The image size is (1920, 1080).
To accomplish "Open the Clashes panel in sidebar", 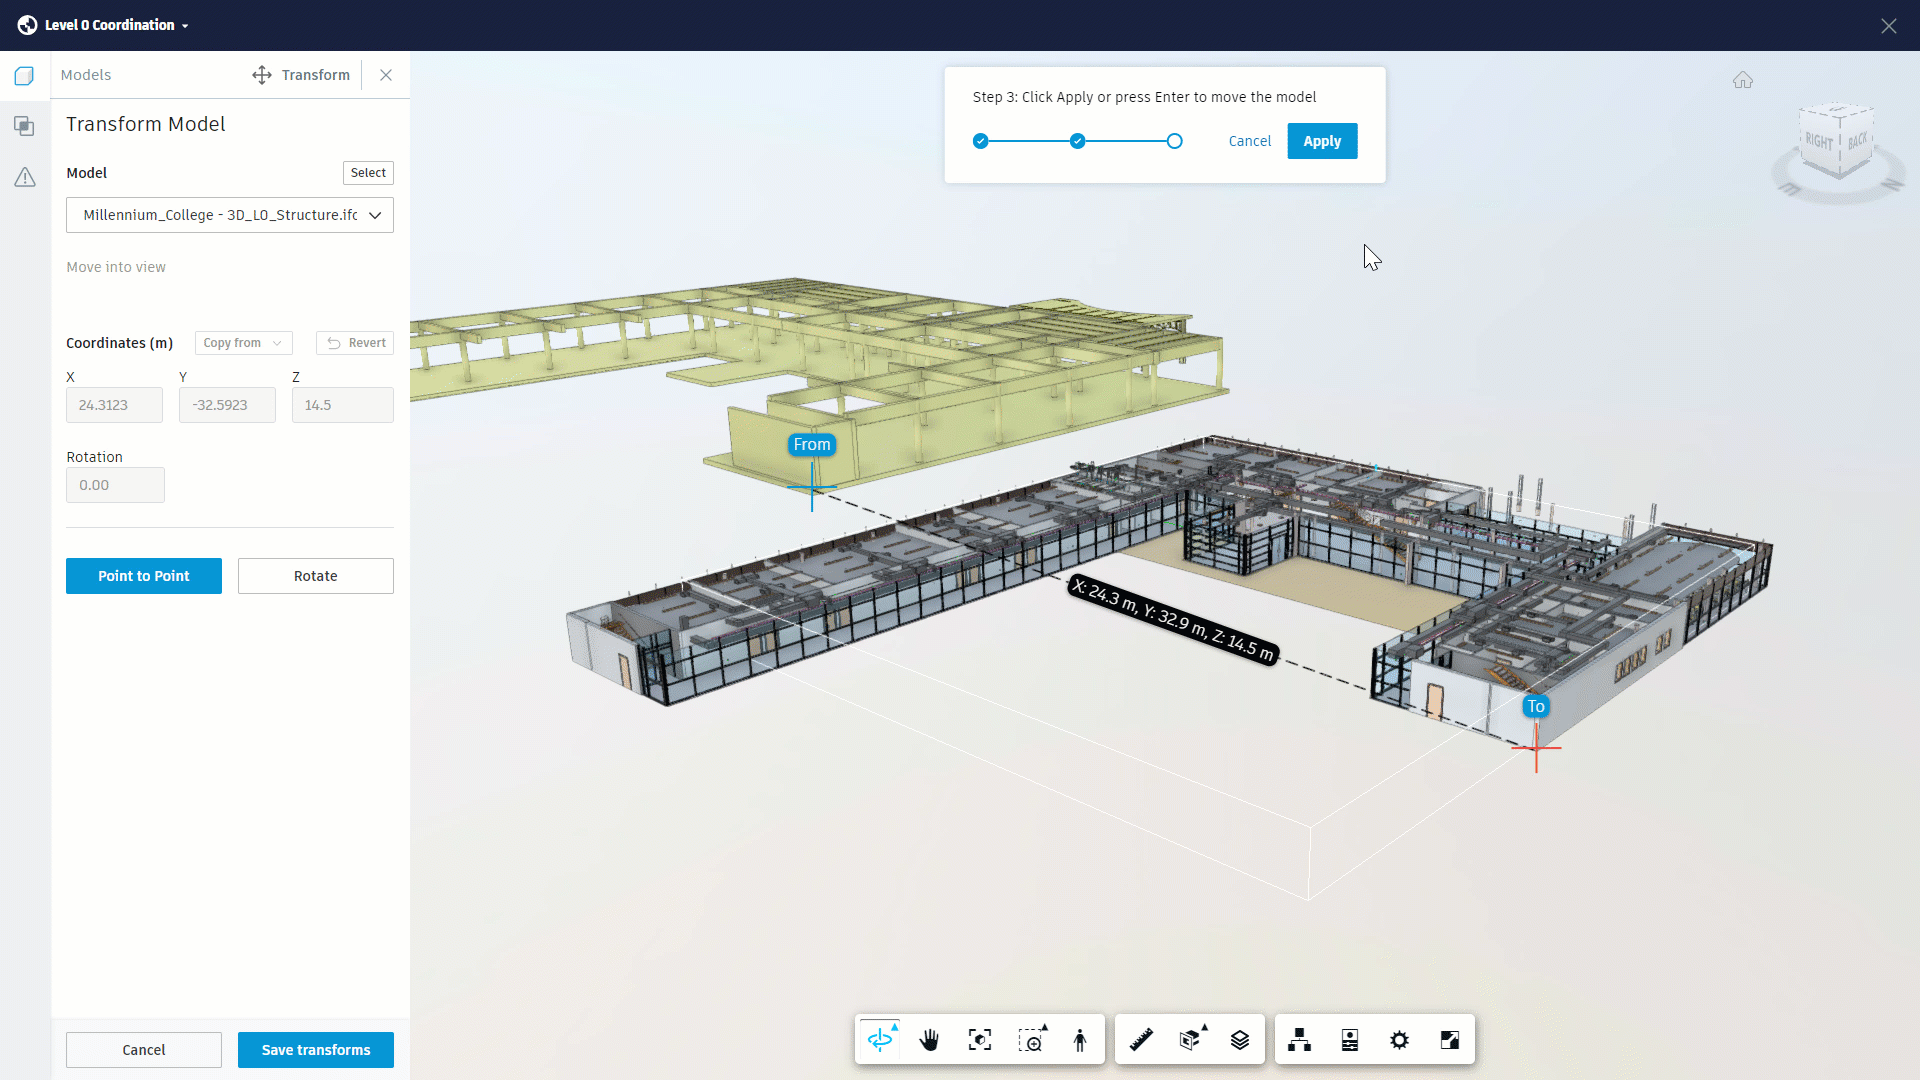I will pos(25,127).
